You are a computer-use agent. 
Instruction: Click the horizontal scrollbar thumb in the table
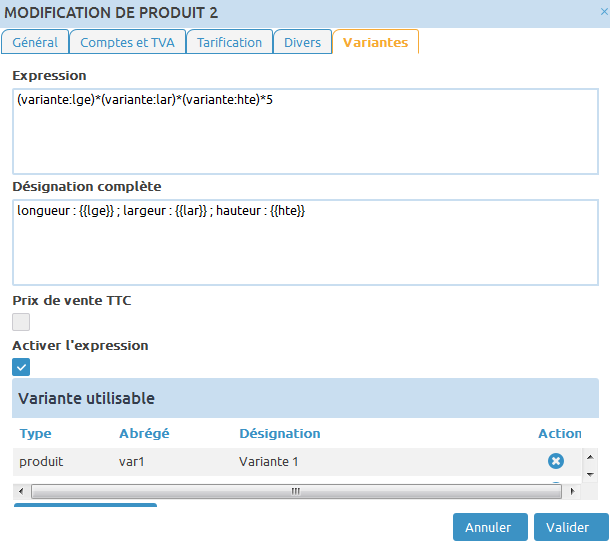pyautogui.click(x=296, y=491)
